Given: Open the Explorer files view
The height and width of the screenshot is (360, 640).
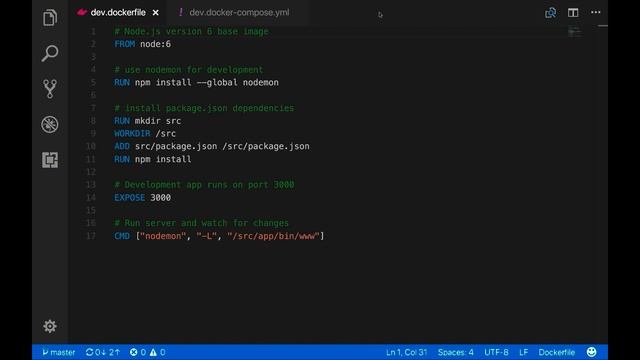Looking at the screenshot, I should [x=50, y=18].
